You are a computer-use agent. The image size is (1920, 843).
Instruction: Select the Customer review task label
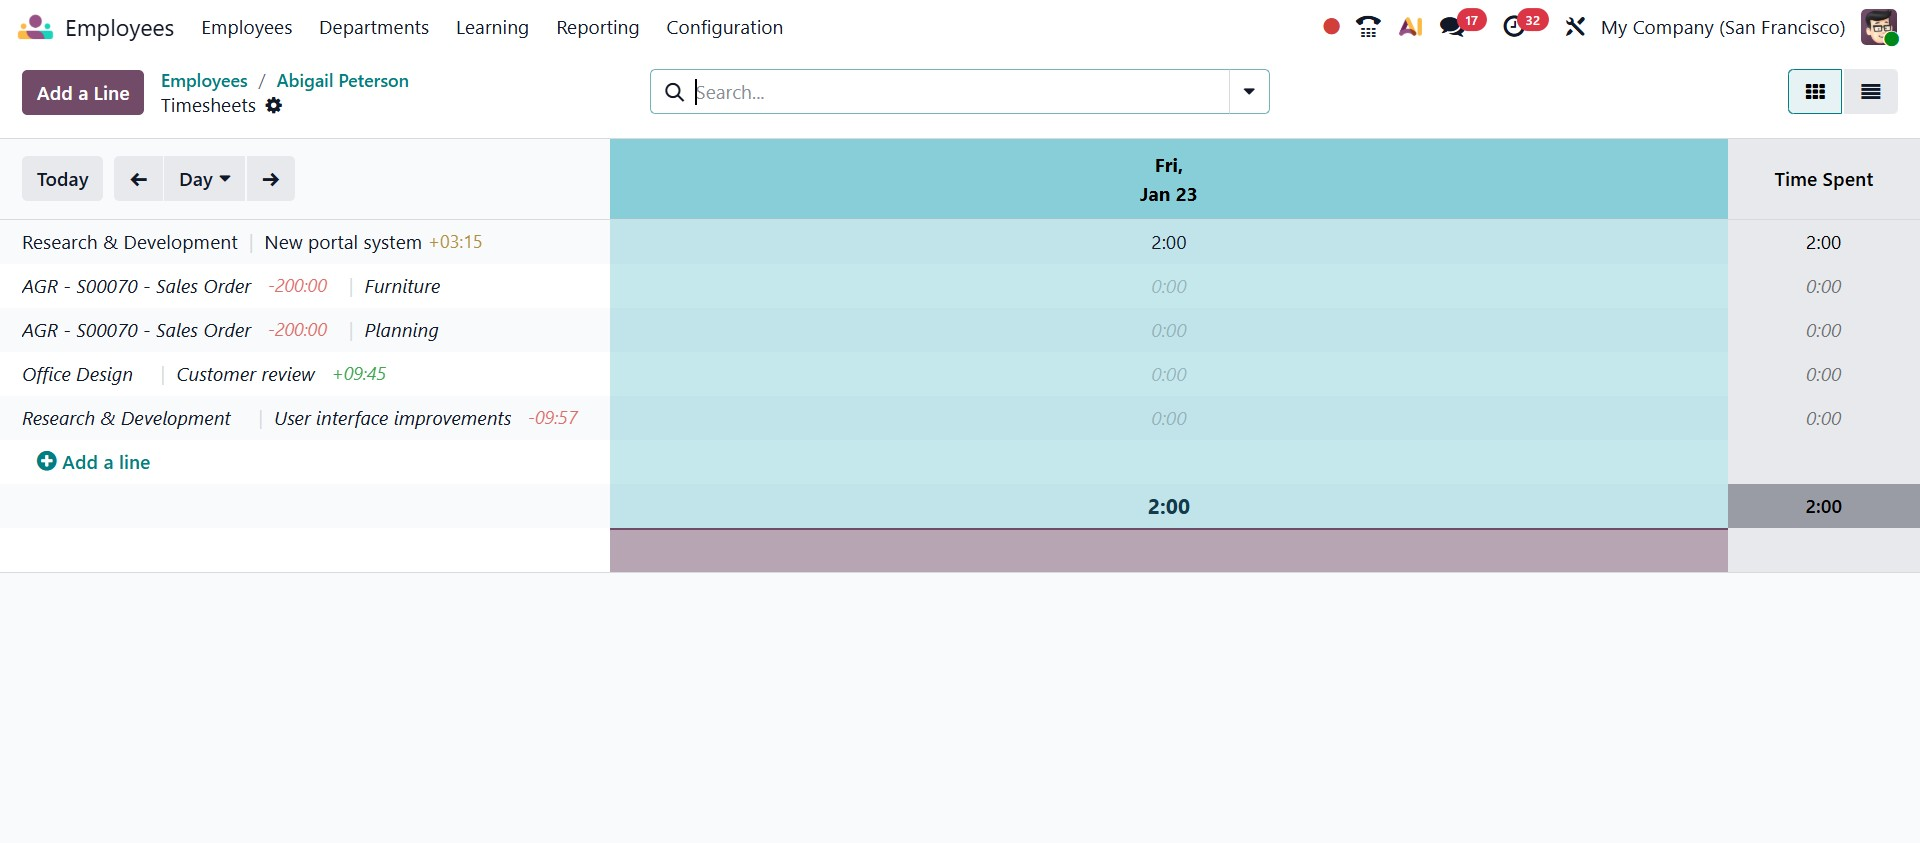(246, 374)
